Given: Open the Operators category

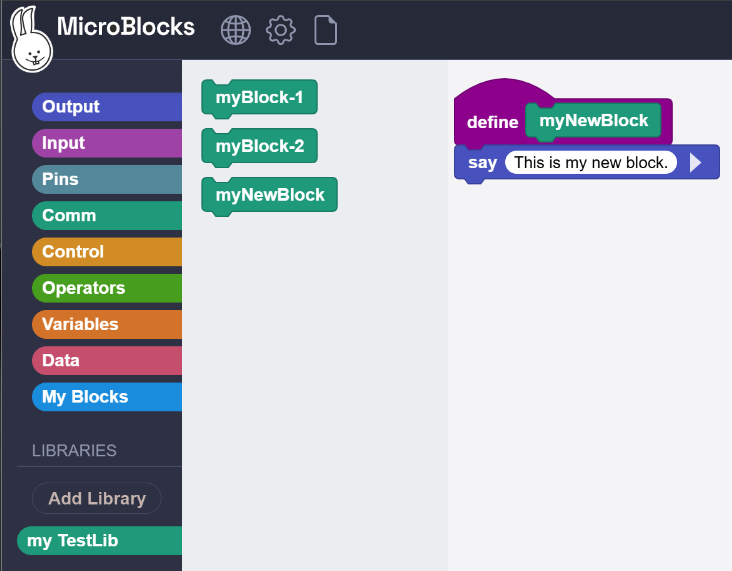Looking at the screenshot, I should coord(107,288).
